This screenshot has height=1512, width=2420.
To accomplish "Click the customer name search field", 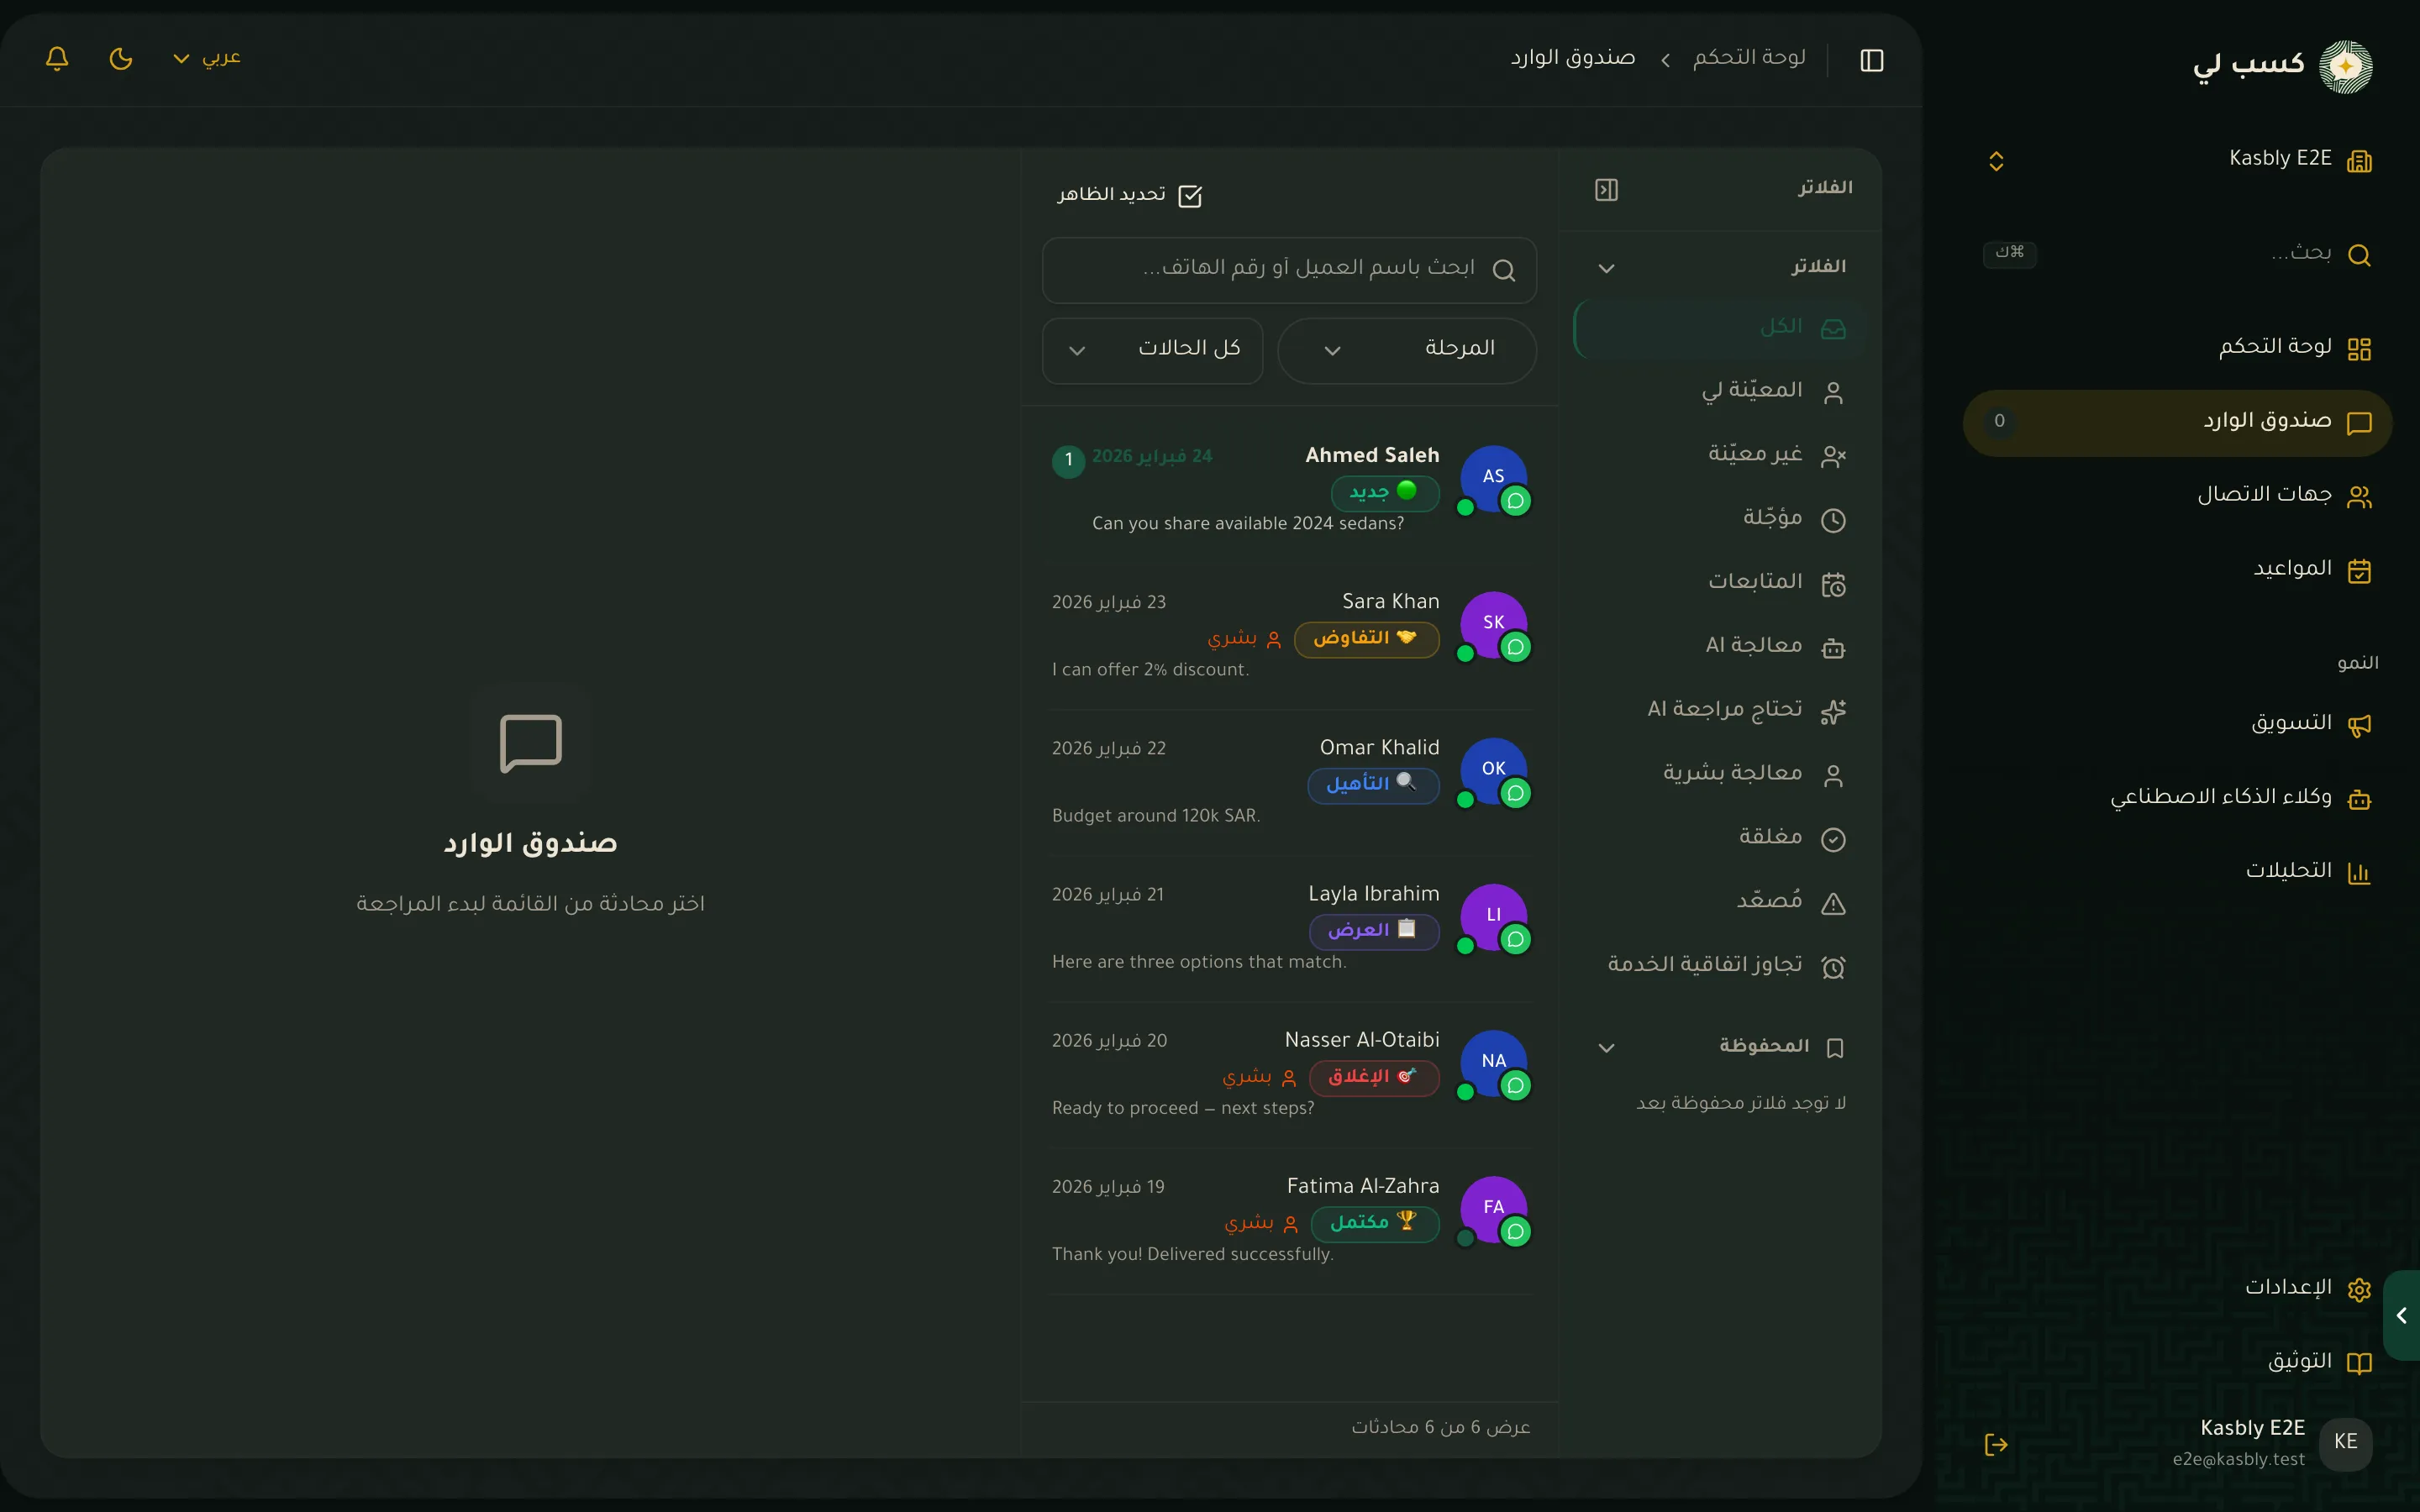I will pos(1289,269).
